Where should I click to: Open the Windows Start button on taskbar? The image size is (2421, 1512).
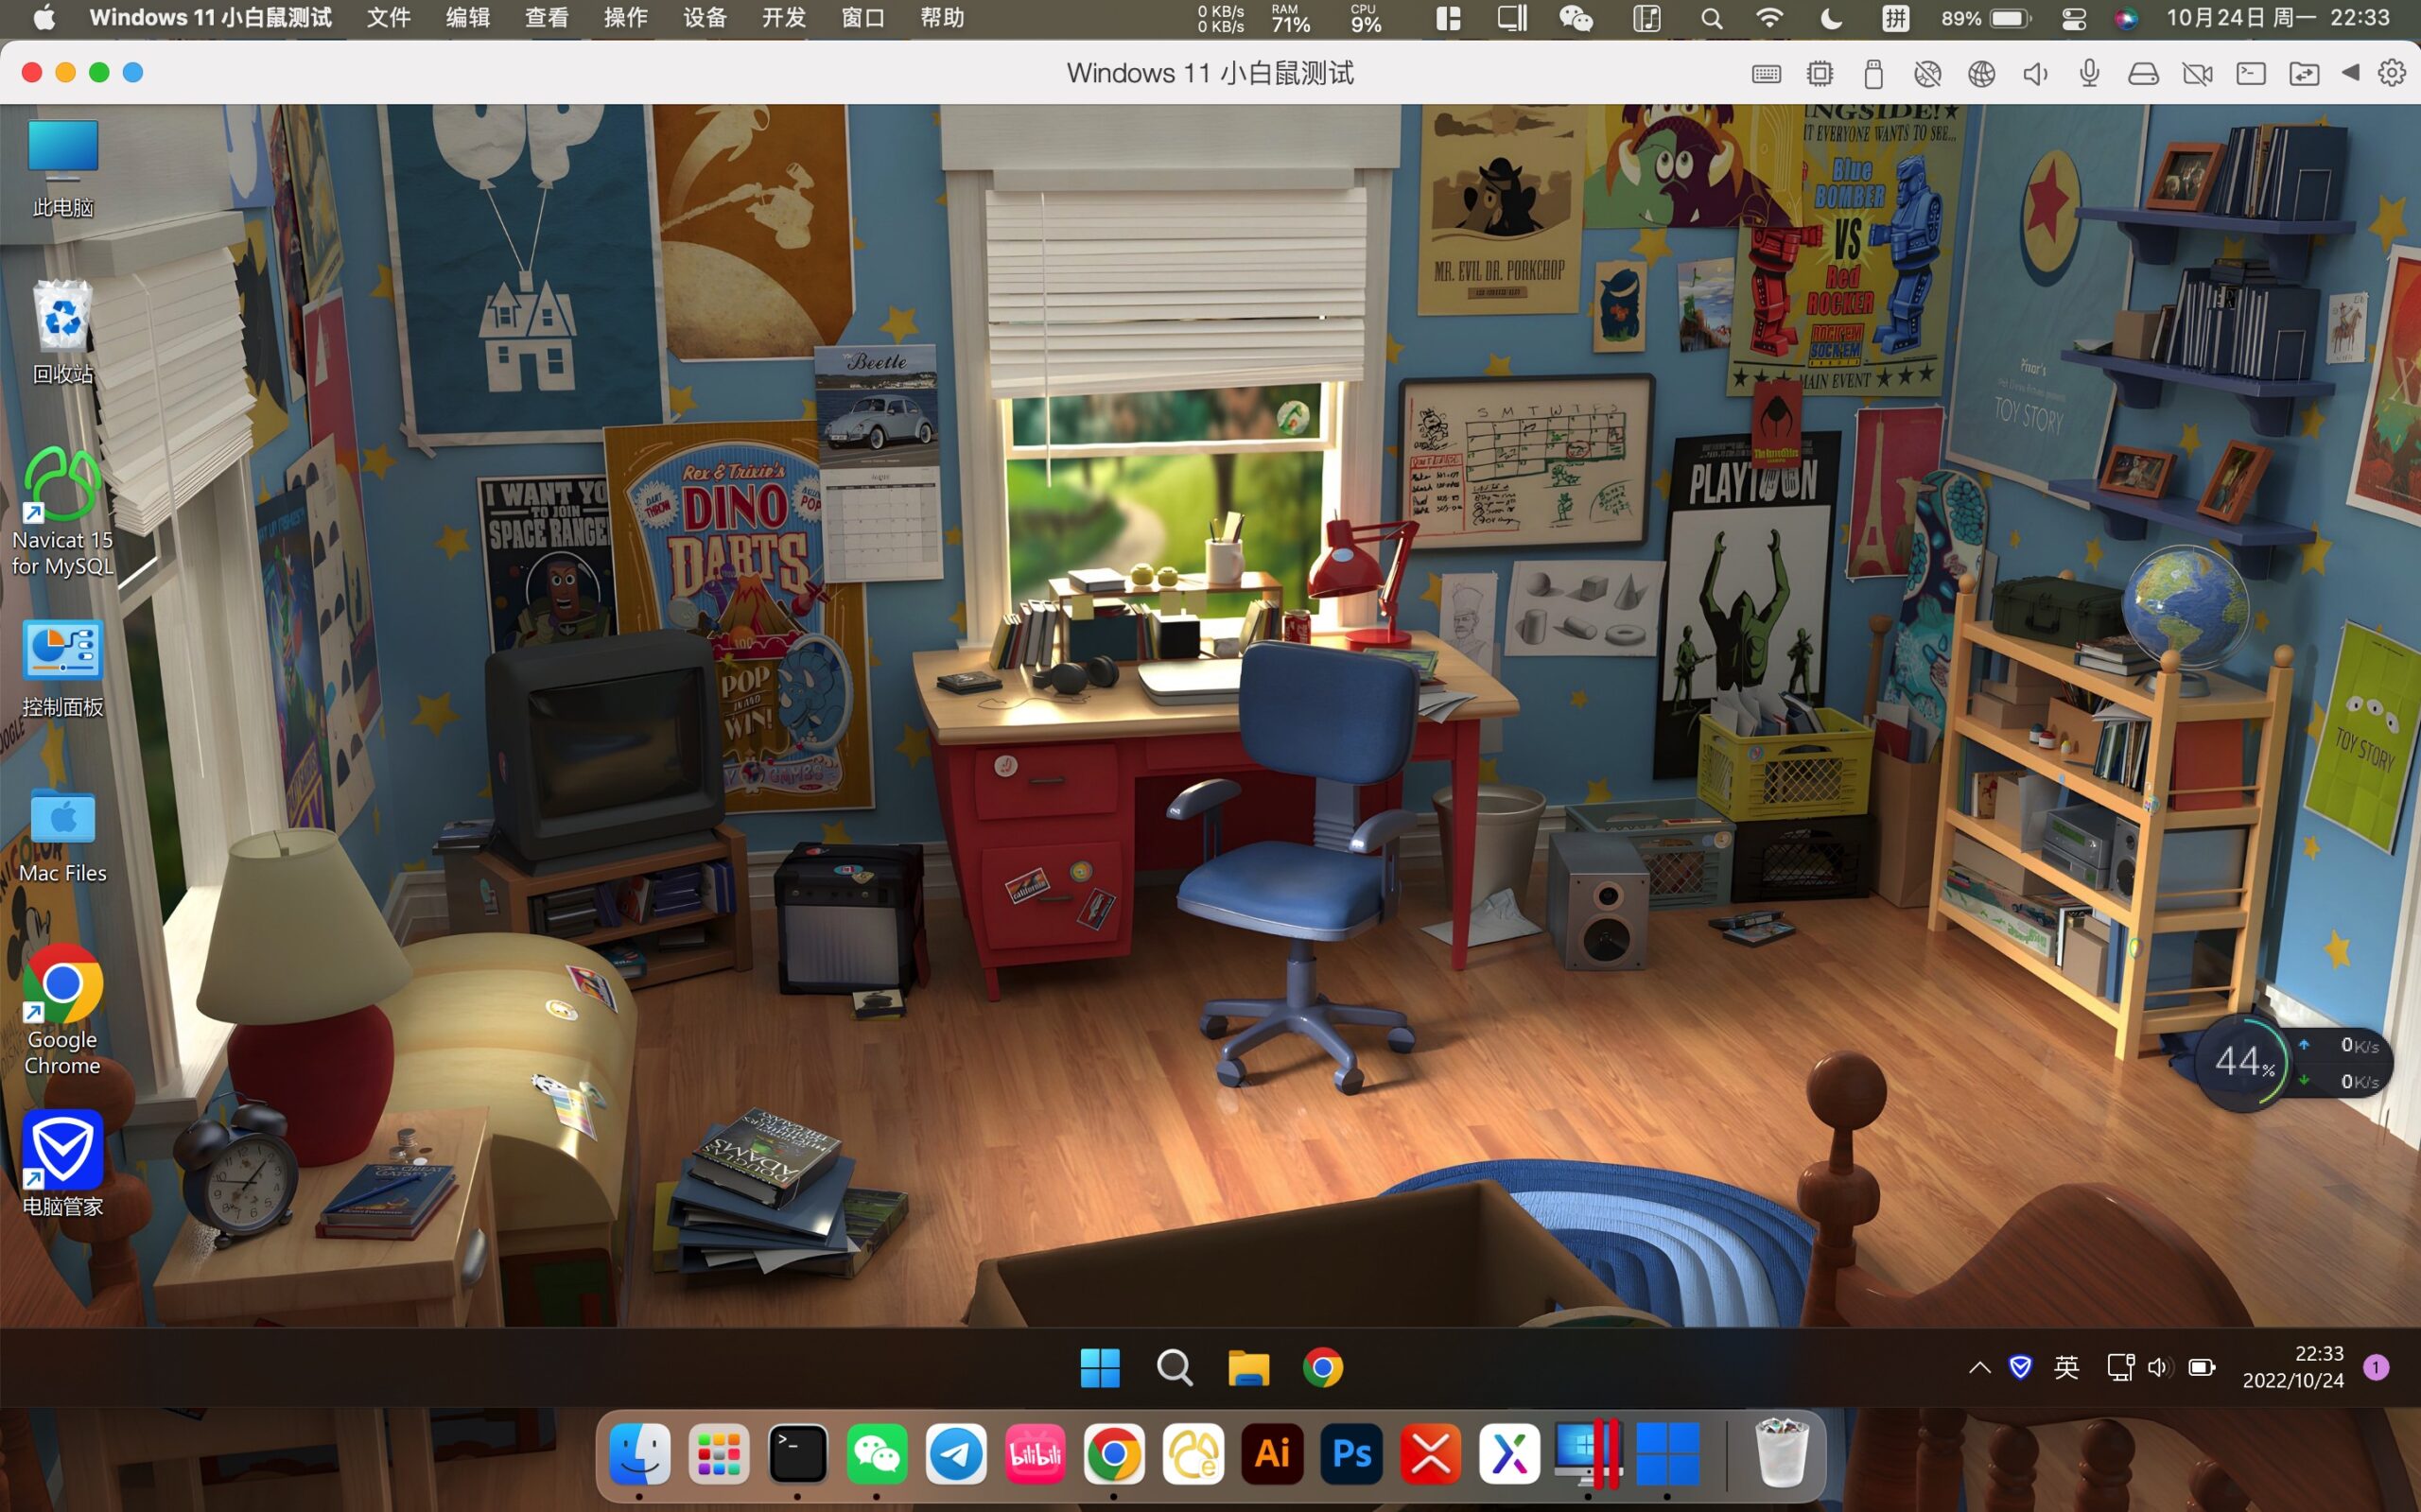(1100, 1367)
